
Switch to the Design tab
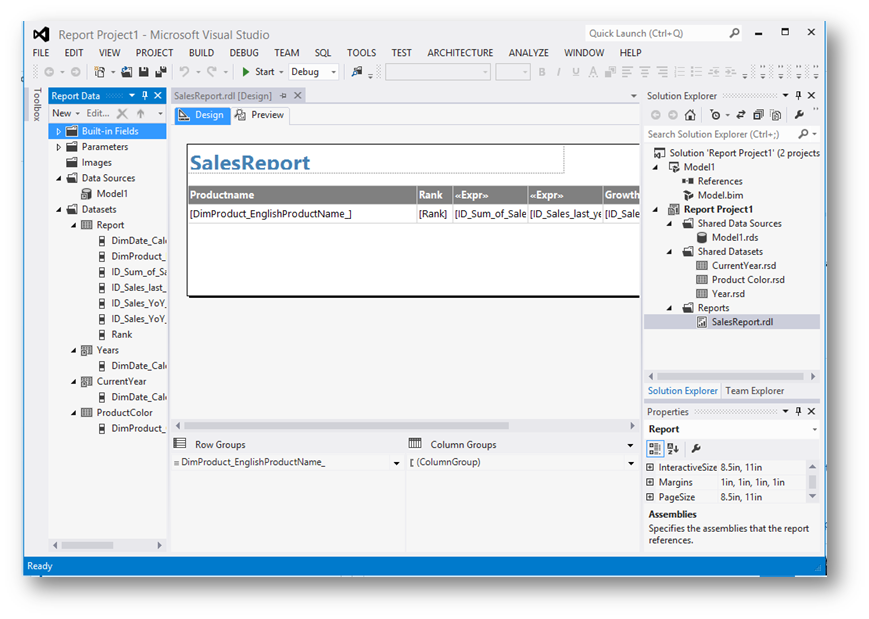point(202,115)
